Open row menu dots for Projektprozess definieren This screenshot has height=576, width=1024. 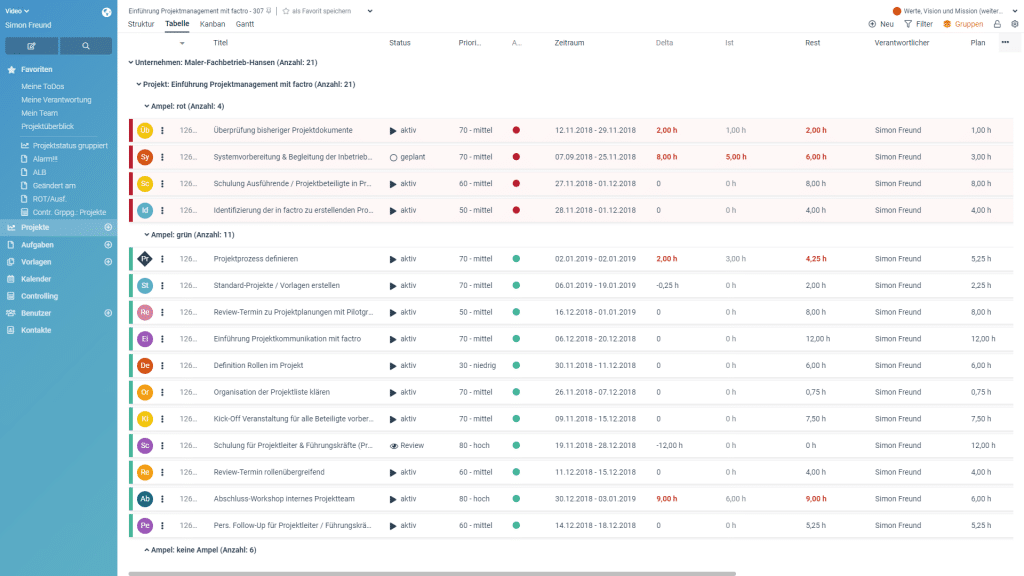pos(163,259)
